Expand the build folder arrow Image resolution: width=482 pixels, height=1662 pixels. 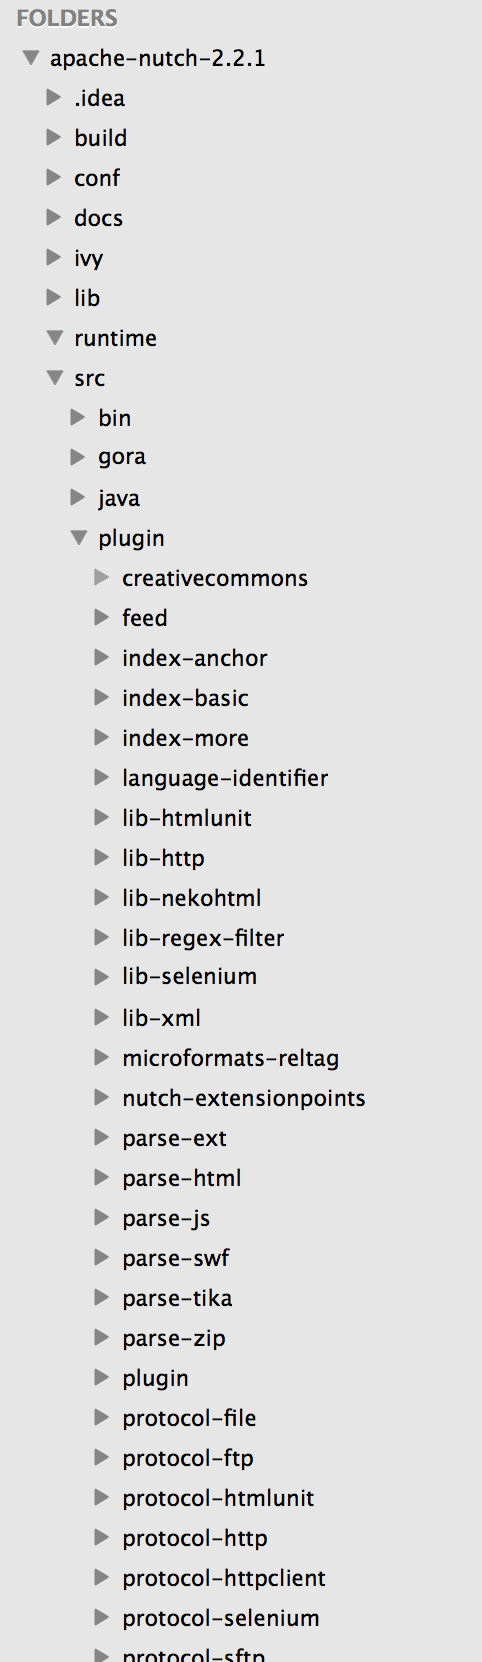click(54, 137)
